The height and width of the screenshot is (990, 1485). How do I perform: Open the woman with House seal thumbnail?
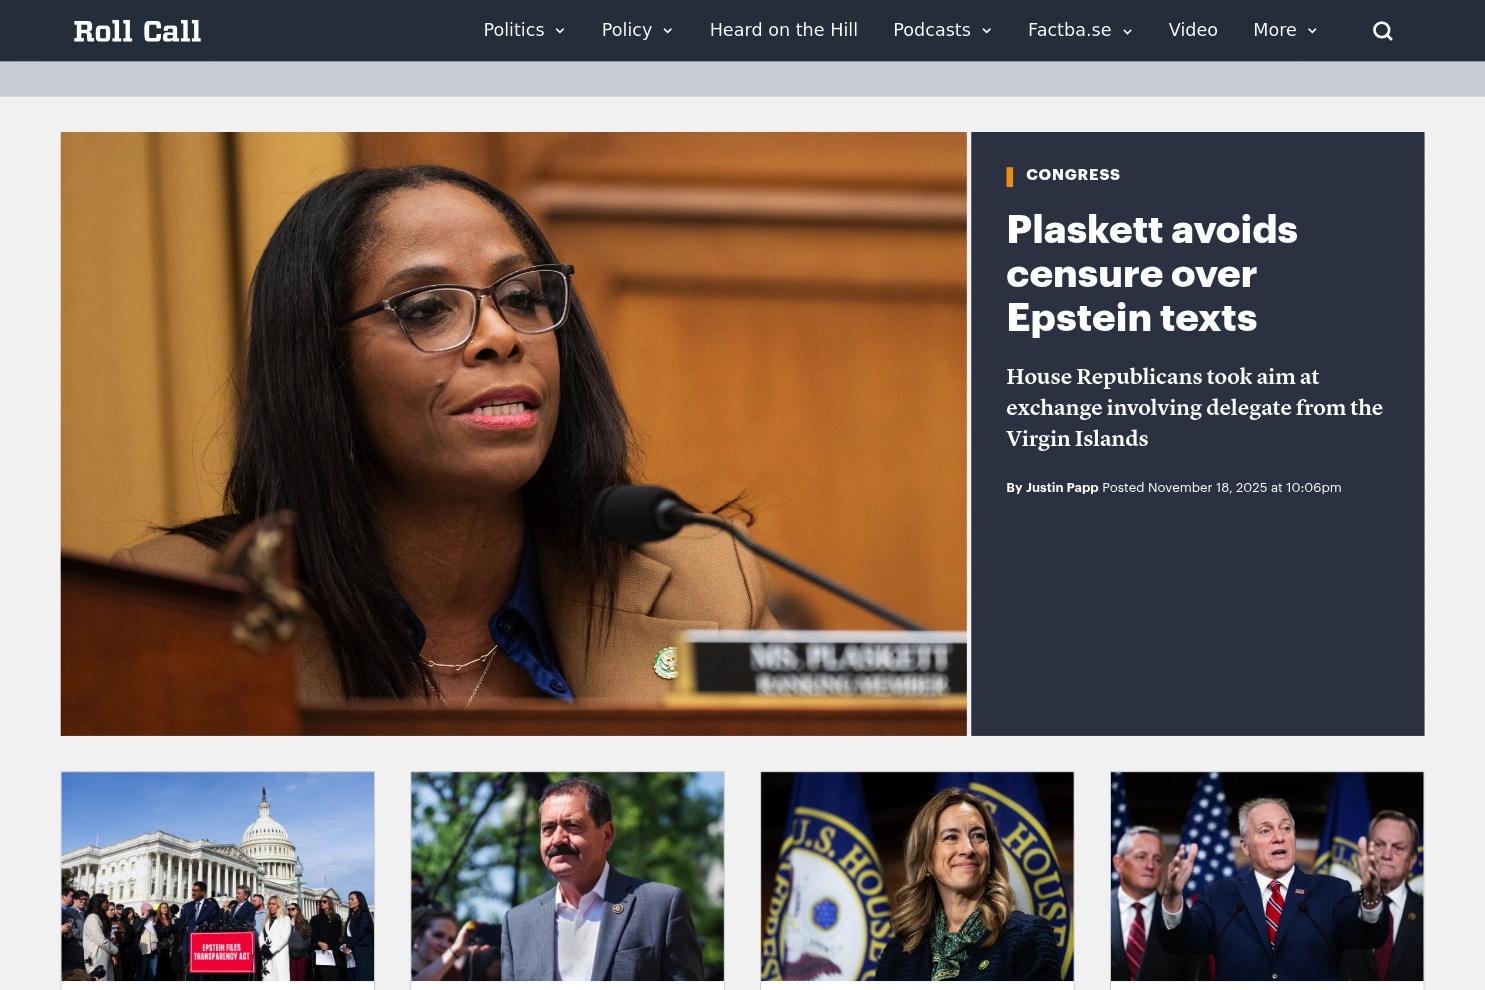click(917, 876)
